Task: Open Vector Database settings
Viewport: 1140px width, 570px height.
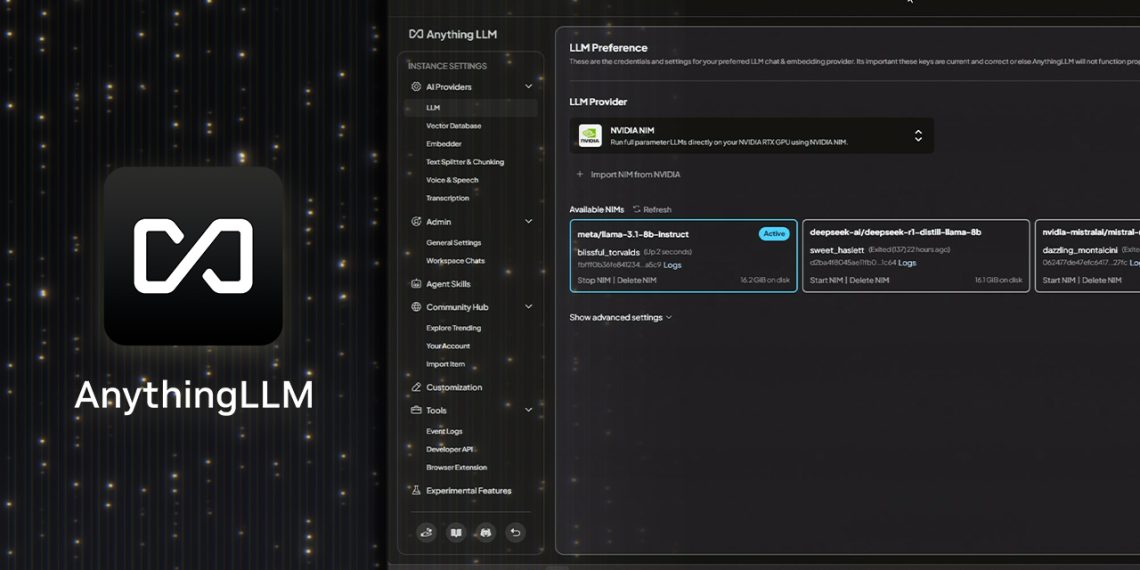Action: pos(454,126)
